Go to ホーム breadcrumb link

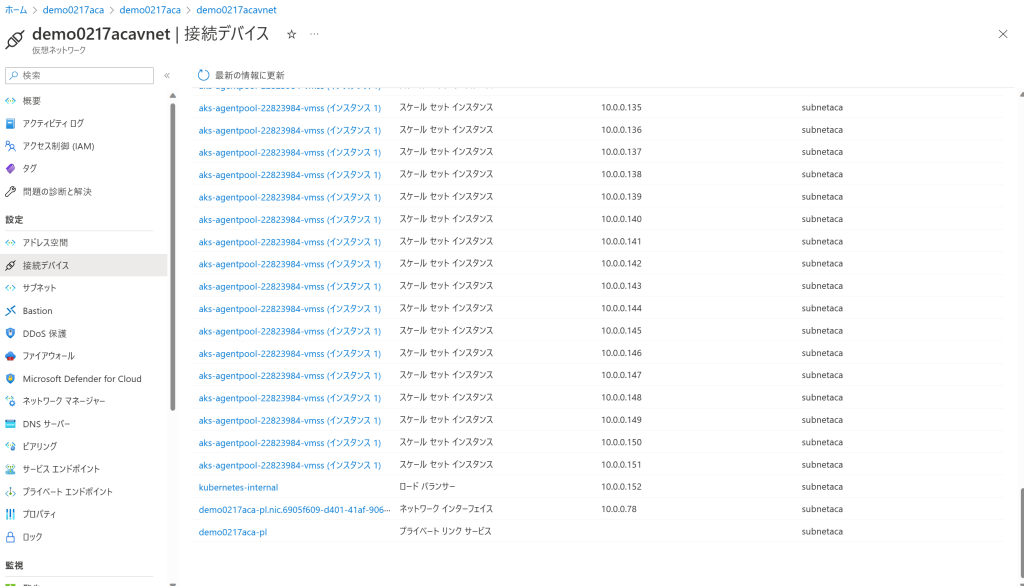coord(16,10)
